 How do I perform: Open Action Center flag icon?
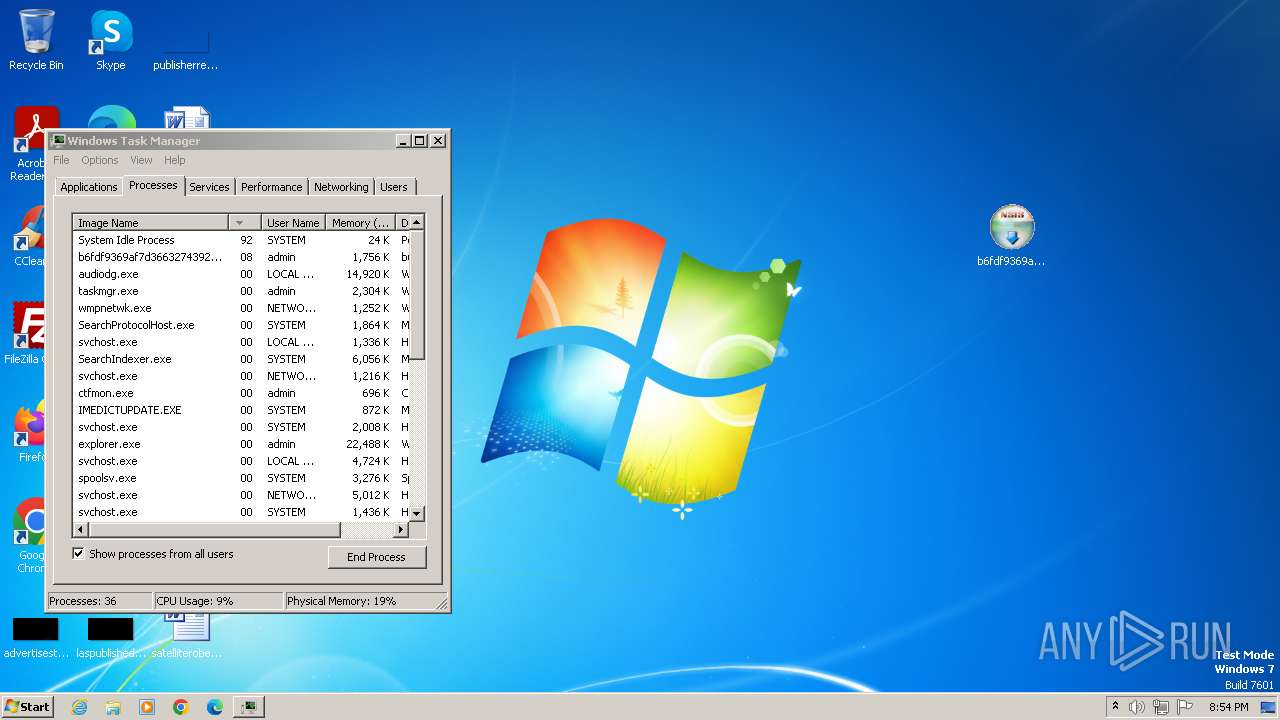(x=1185, y=707)
